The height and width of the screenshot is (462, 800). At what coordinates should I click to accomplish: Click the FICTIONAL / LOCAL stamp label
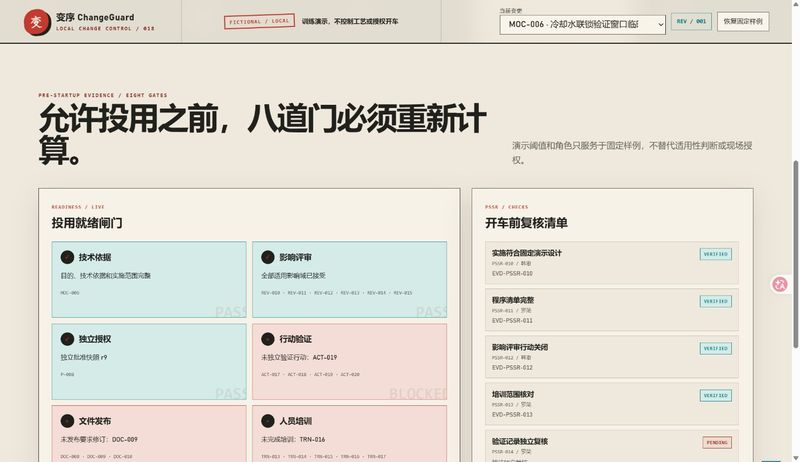259,21
